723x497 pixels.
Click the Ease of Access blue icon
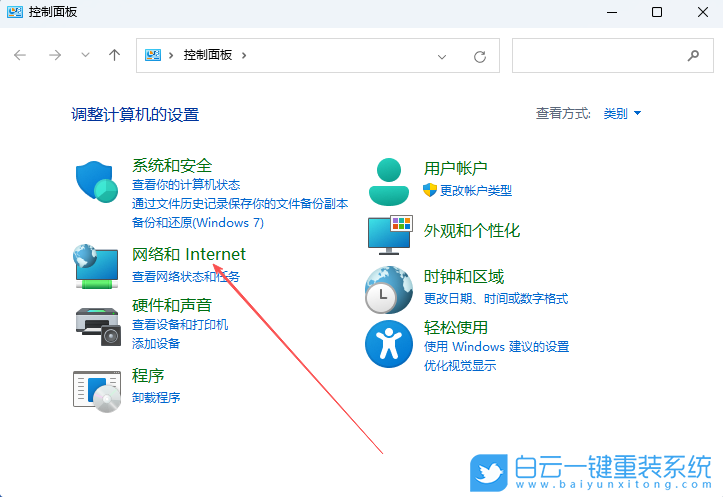pyautogui.click(x=389, y=344)
